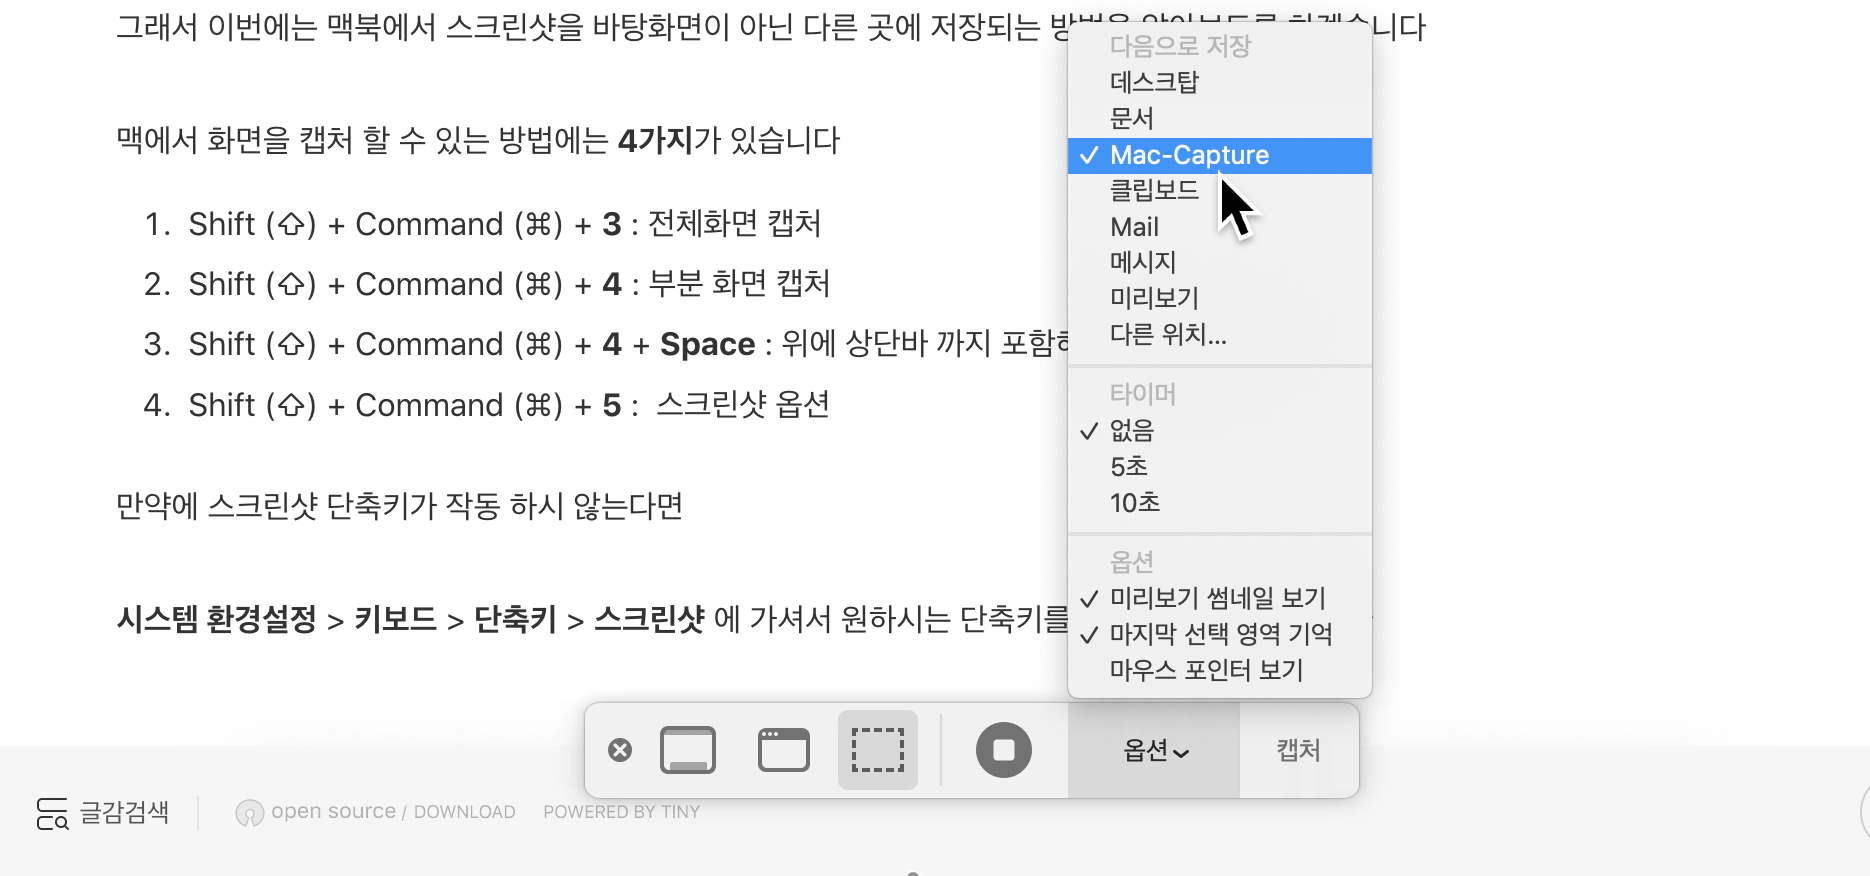This screenshot has width=1870, height=876.
Task: Click the bold text 스크린샷
Action: pyautogui.click(x=649, y=620)
